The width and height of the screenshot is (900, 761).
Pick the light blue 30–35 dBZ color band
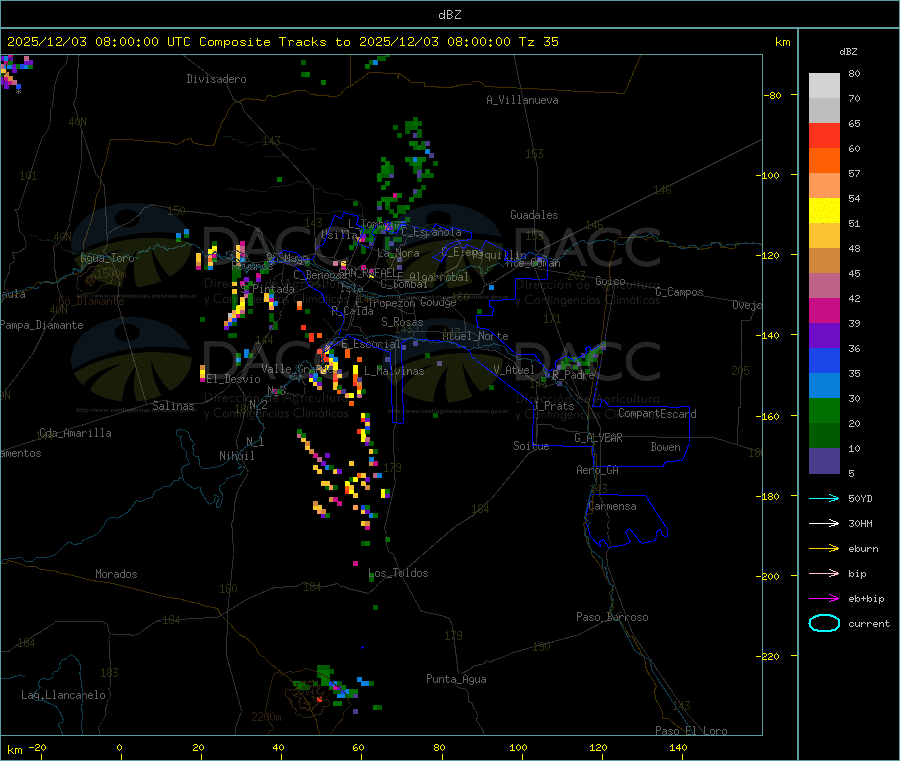[x=824, y=386]
